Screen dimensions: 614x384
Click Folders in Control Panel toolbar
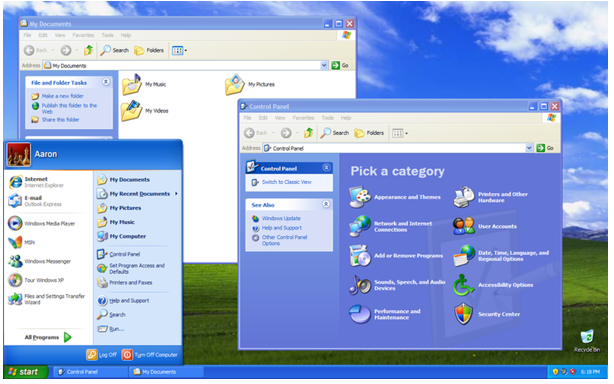coord(369,133)
